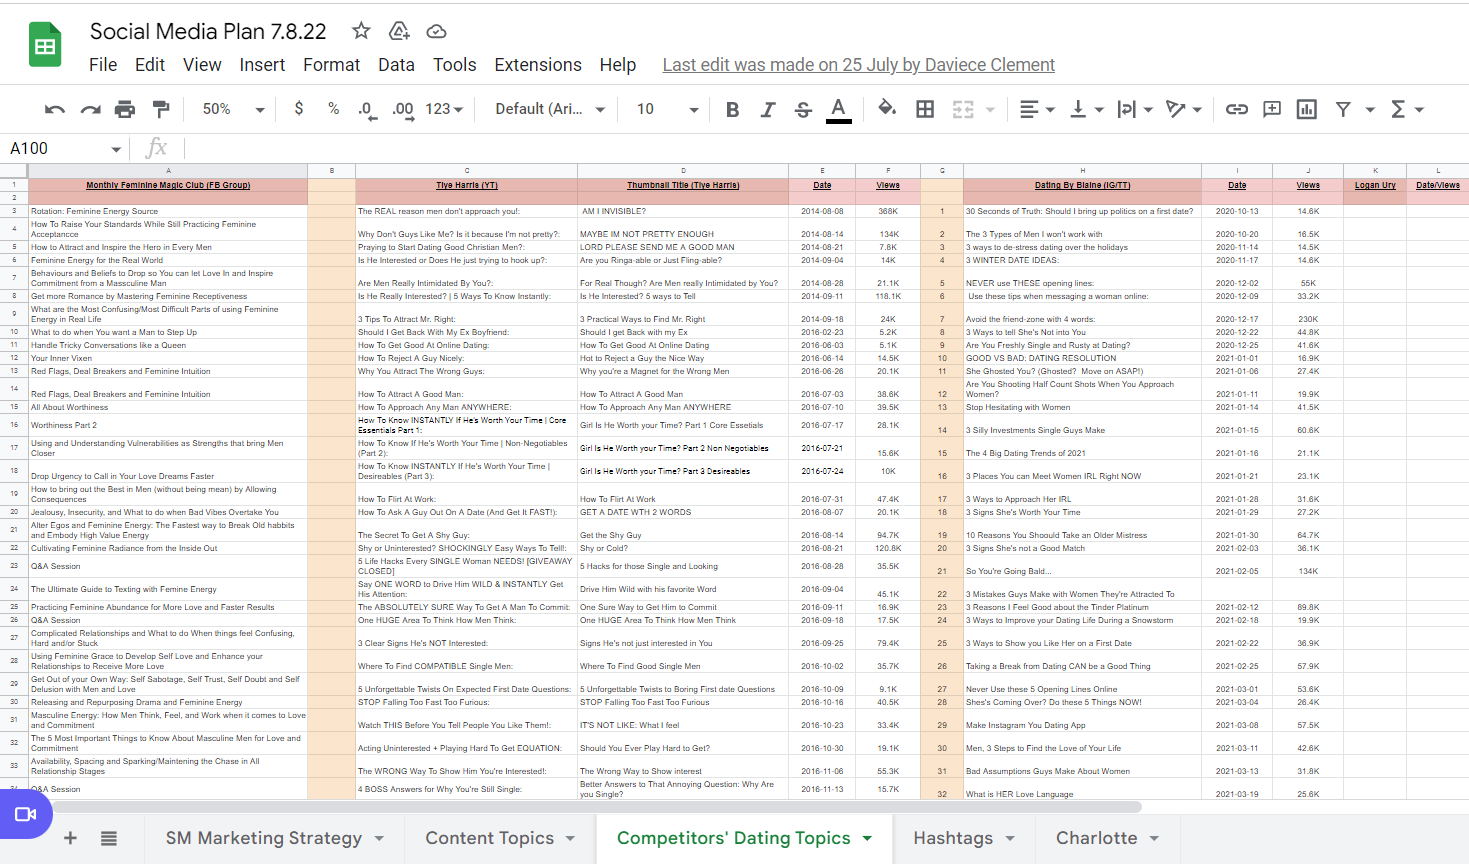Add a new sheet with plus
The image size is (1469, 864).
(x=70, y=838)
